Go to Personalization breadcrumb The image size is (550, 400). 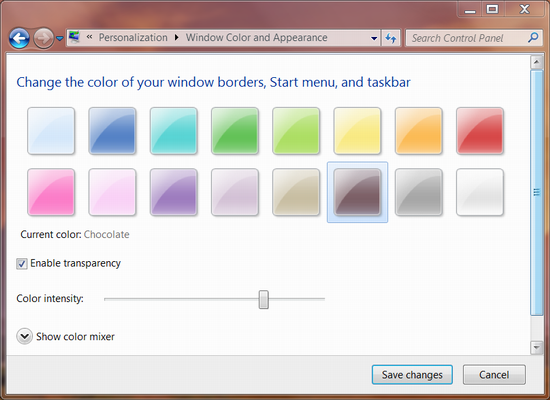point(133,38)
